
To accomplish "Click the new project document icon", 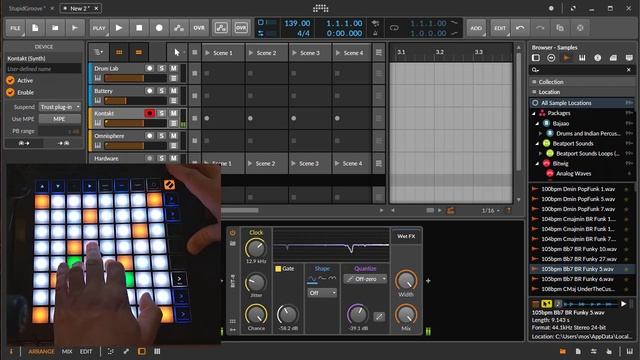I will [x=35, y=28].
